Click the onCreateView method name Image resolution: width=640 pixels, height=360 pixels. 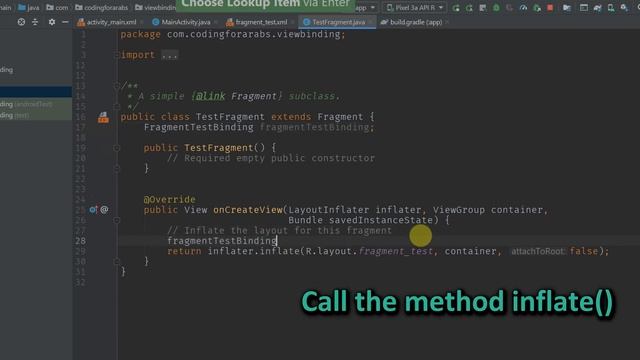coord(248,210)
